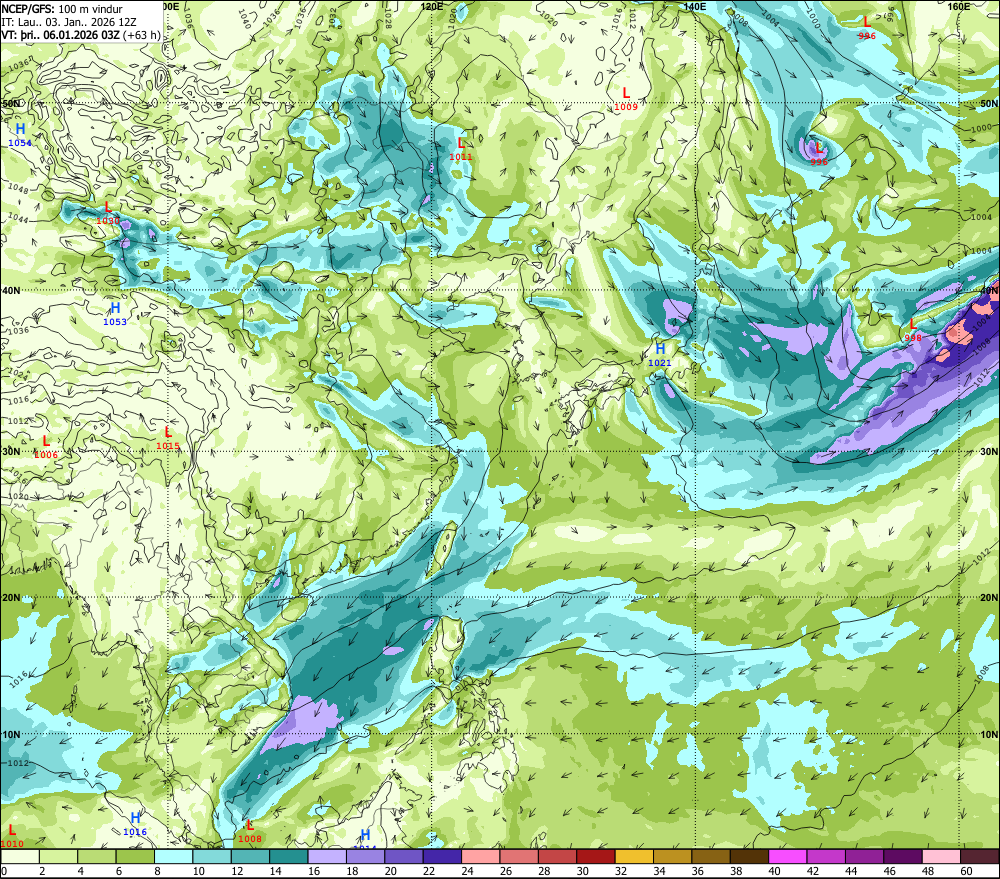Viewport: 1000px width, 879px height.
Task: Select the L 1030 low pressure marker
Action: 108,213
